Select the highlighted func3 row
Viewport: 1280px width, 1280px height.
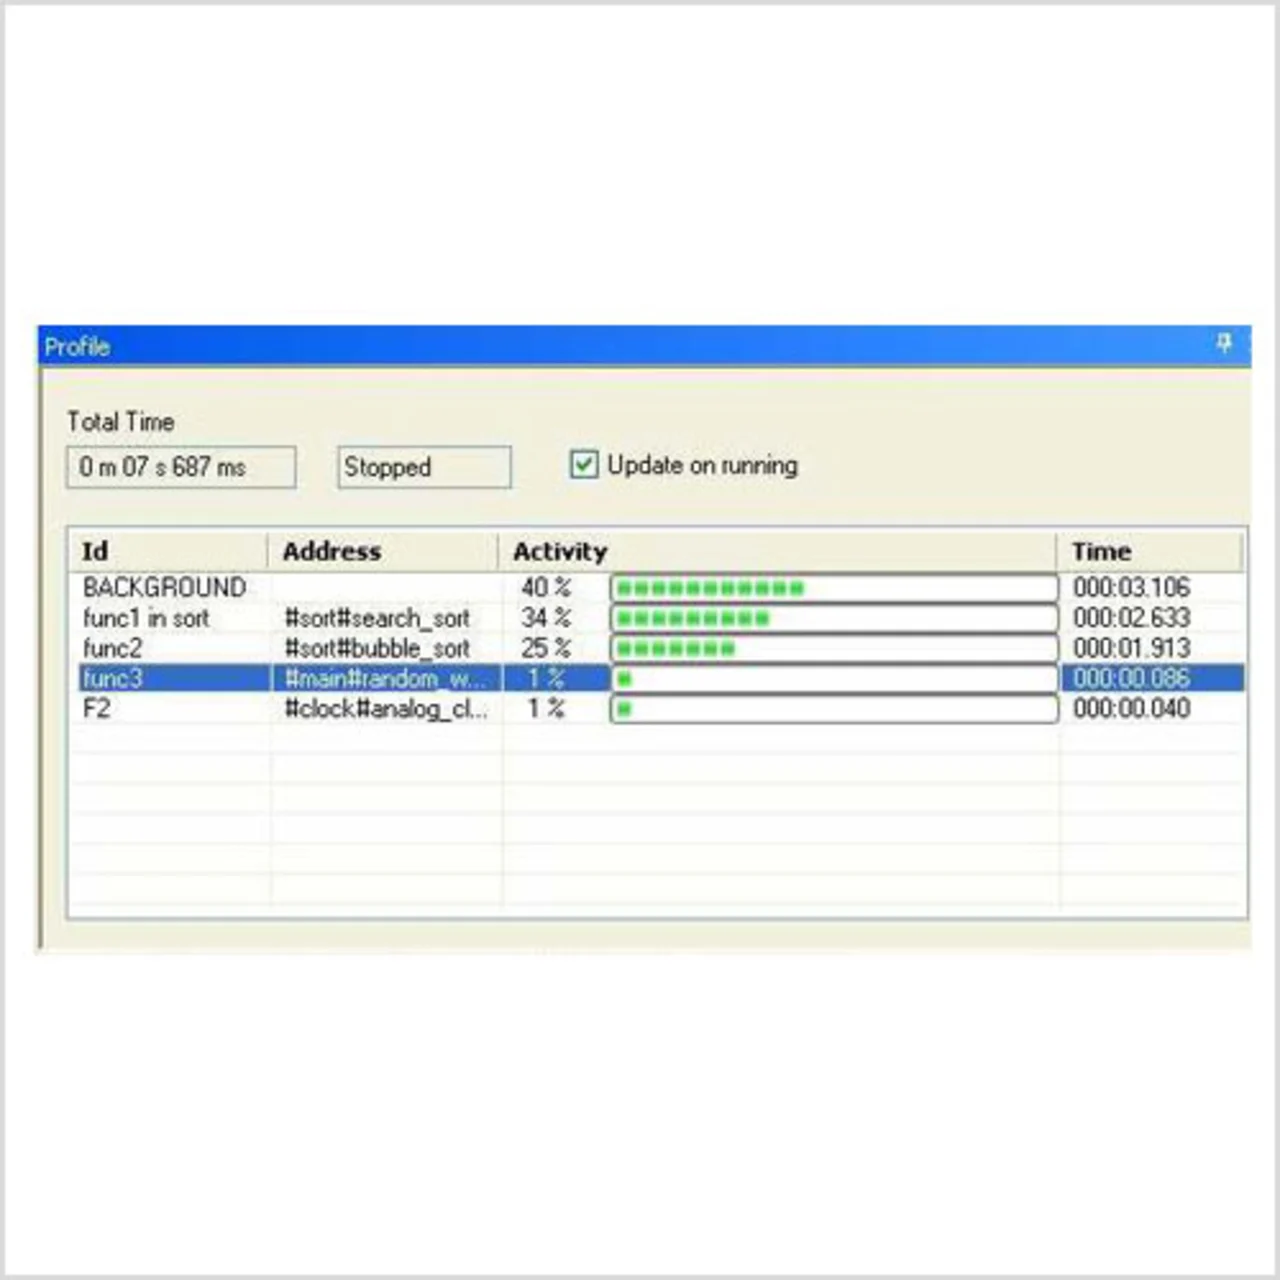click(112, 678)
